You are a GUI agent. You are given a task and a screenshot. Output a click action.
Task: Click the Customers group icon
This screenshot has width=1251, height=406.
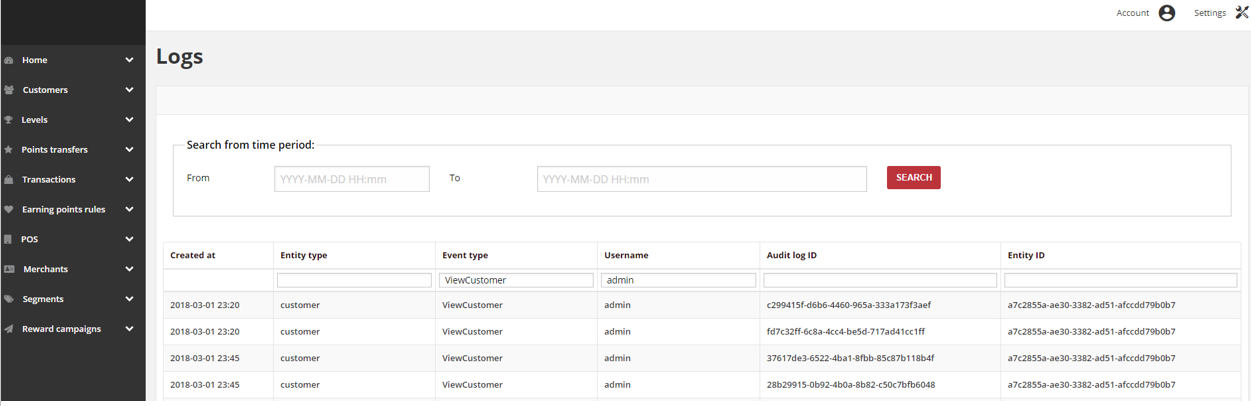[9, 90]
